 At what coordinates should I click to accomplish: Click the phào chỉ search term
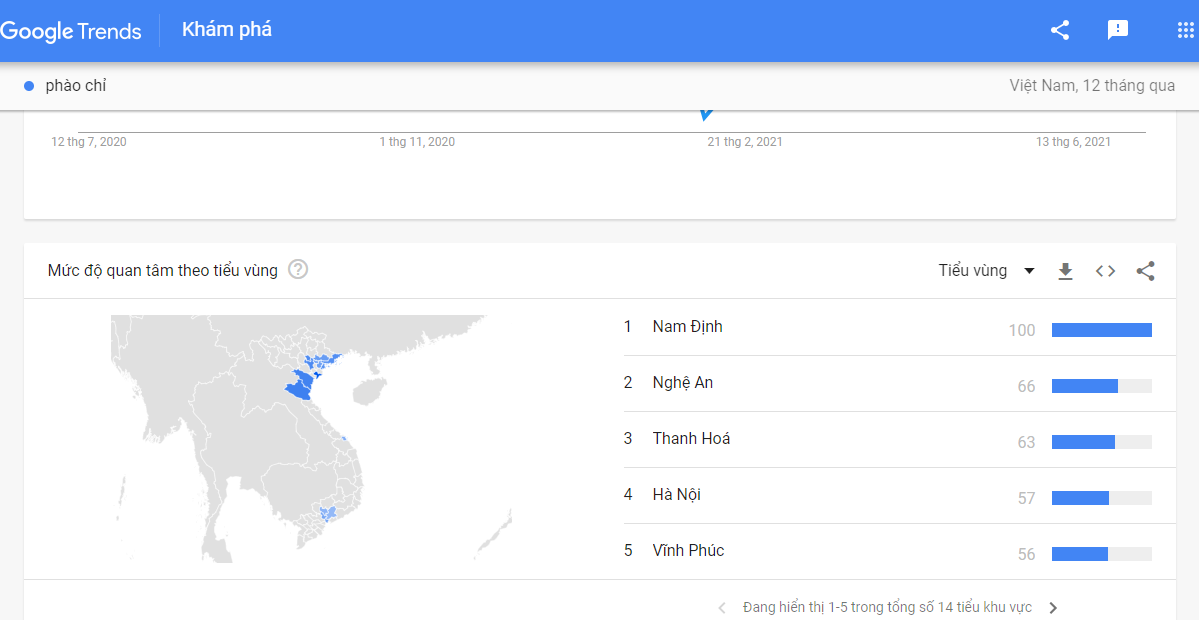click(76, 86)
